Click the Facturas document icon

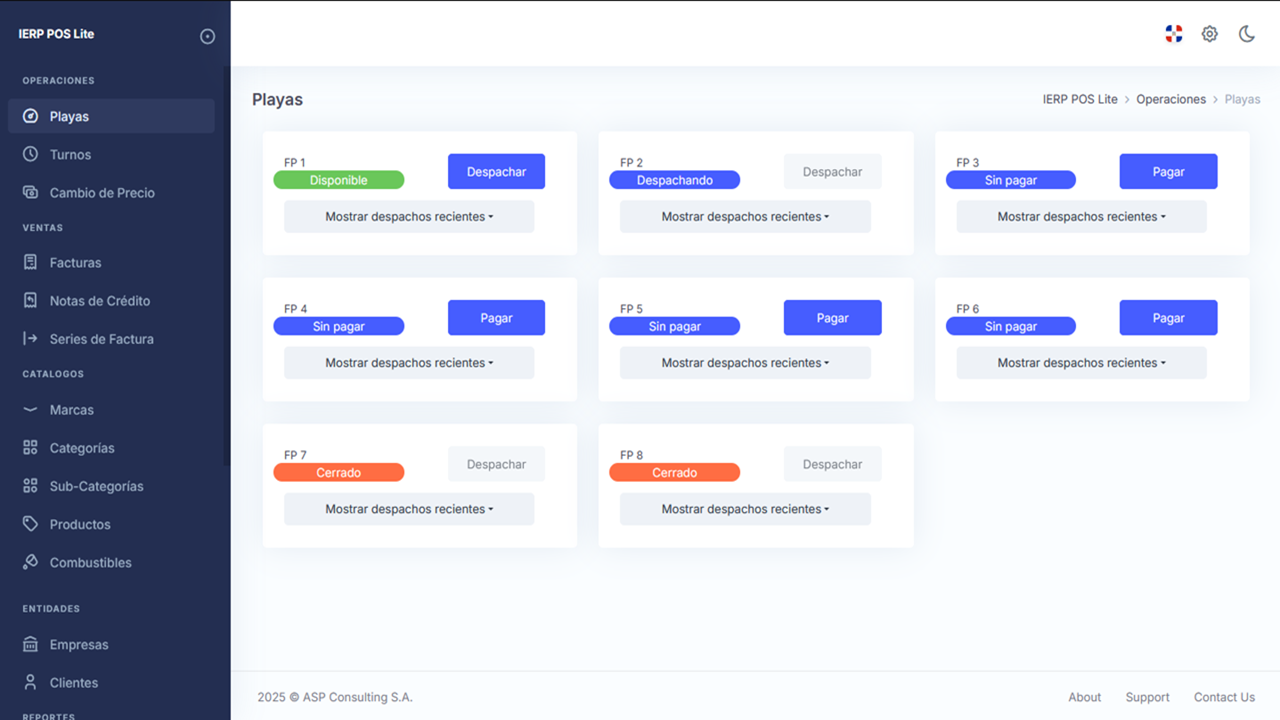[31, 262]
